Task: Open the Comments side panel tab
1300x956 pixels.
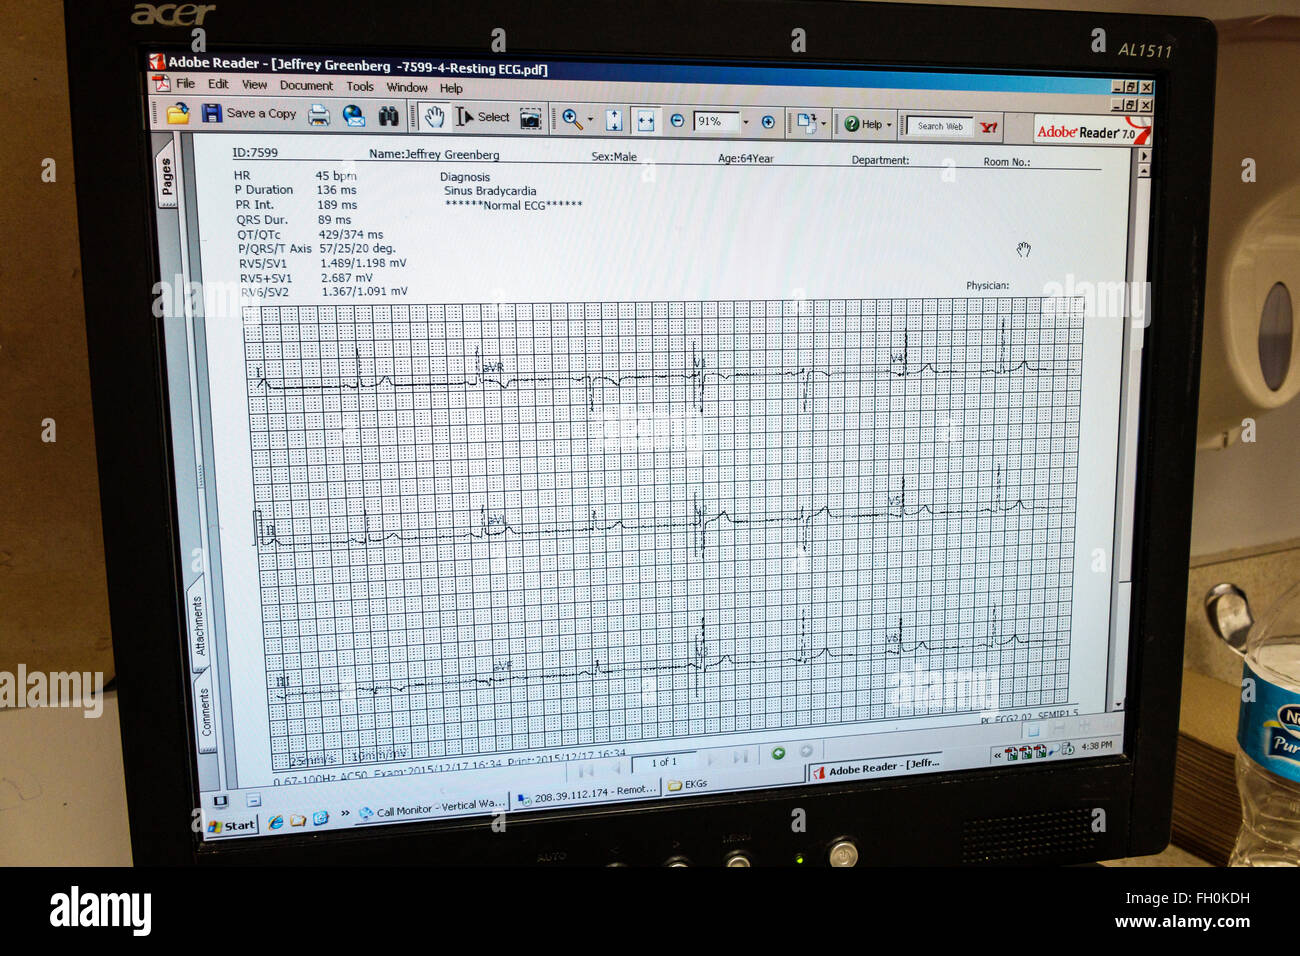Action: tap(205, 712)
